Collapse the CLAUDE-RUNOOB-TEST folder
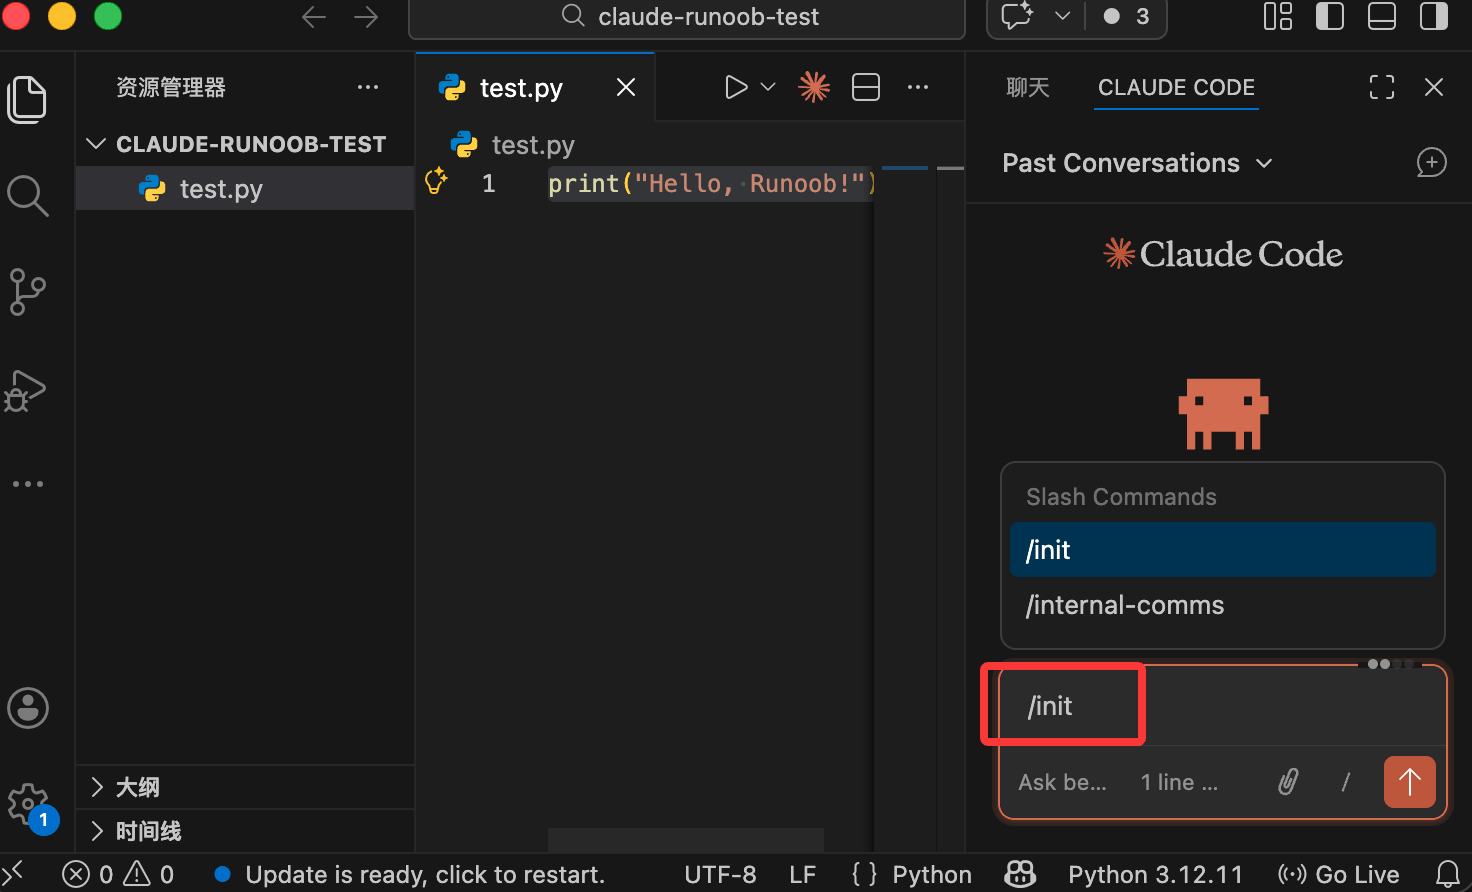This screenshot has width=1472, height=892. [x=97, y=144]
